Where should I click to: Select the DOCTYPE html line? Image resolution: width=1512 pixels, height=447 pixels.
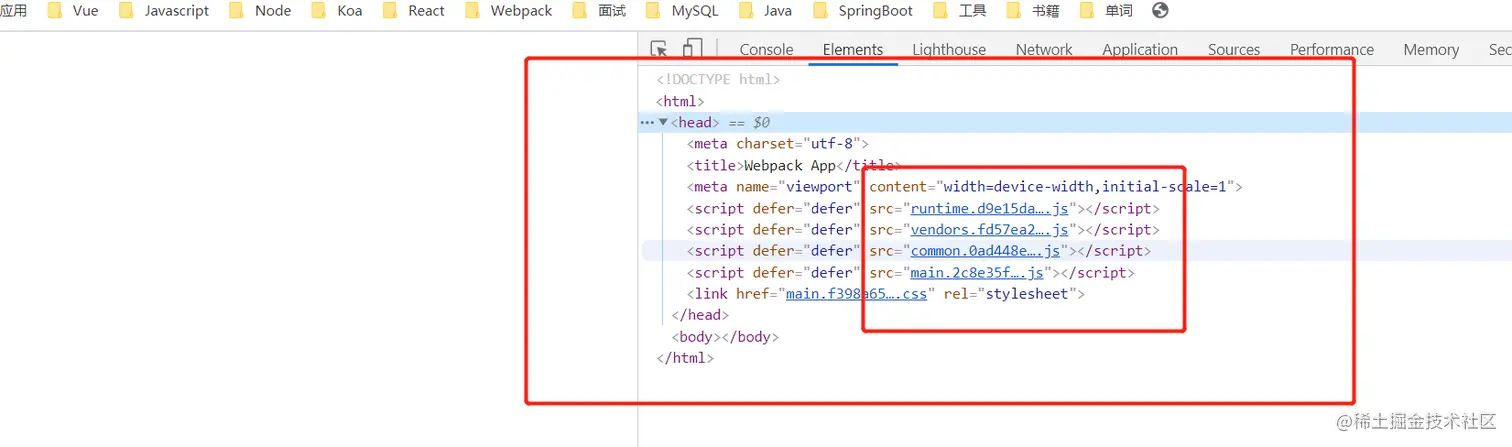coord(718,79)
